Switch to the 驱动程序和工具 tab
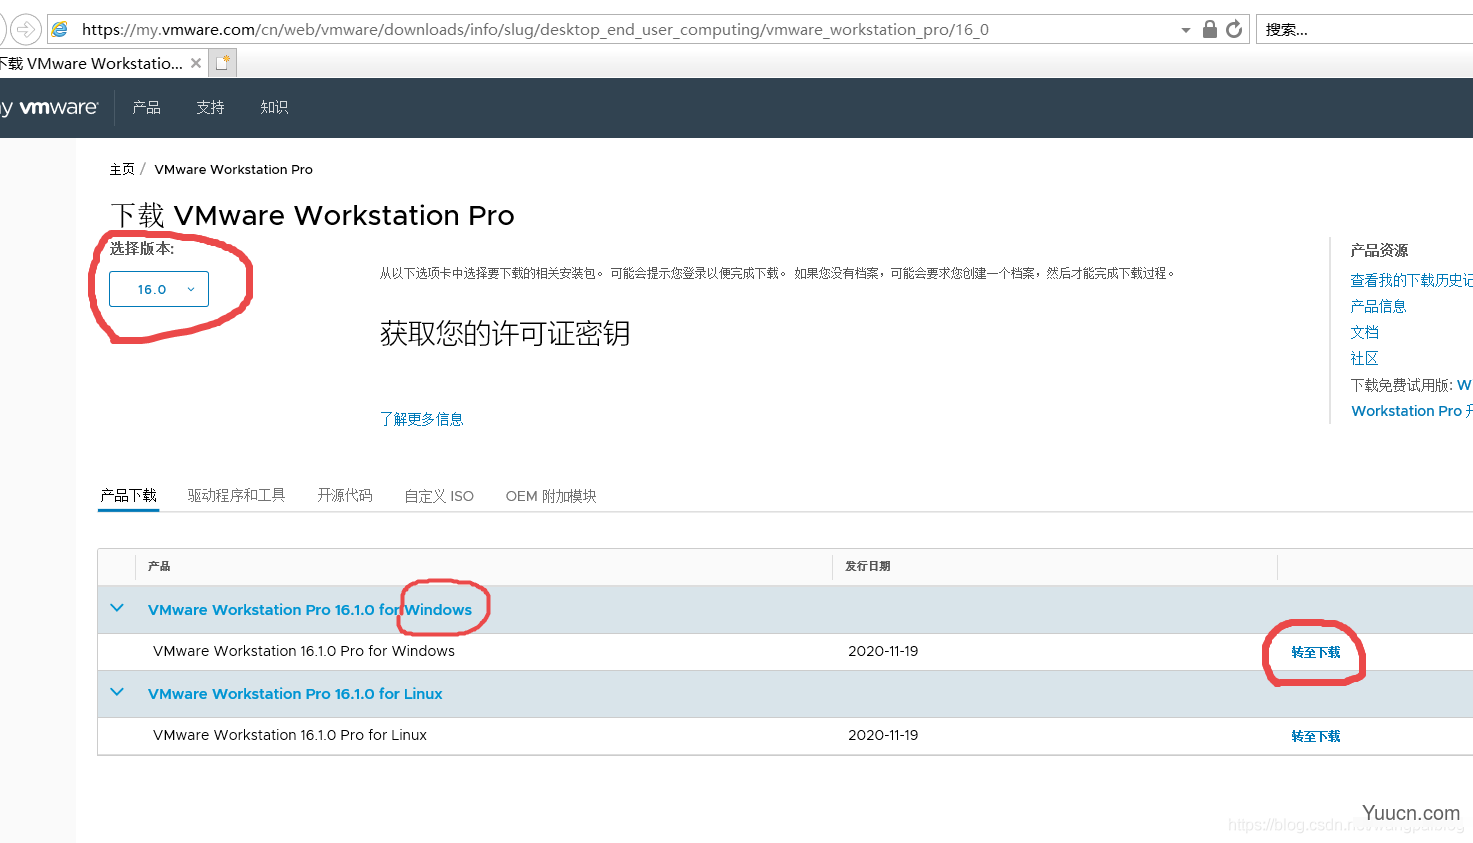1473x843 pixels. point(236,495)
